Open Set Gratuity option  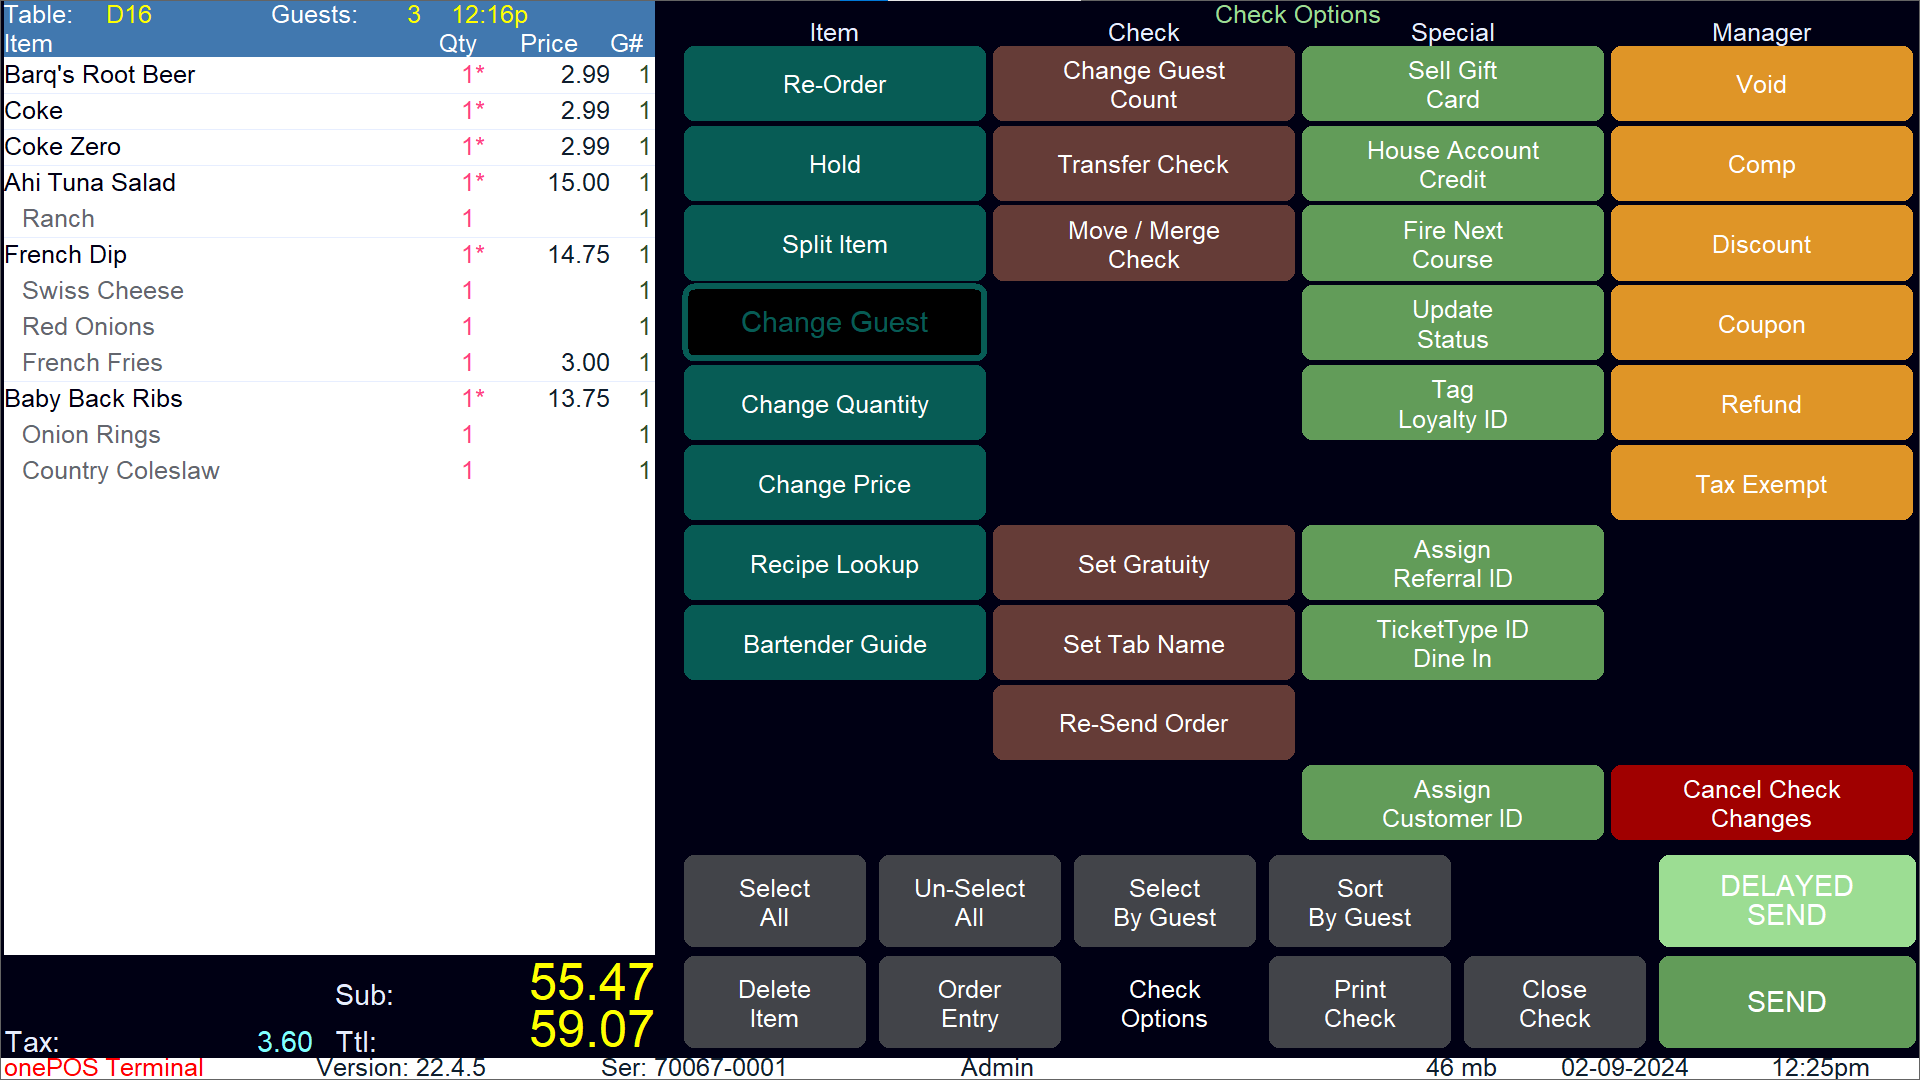1143,564
